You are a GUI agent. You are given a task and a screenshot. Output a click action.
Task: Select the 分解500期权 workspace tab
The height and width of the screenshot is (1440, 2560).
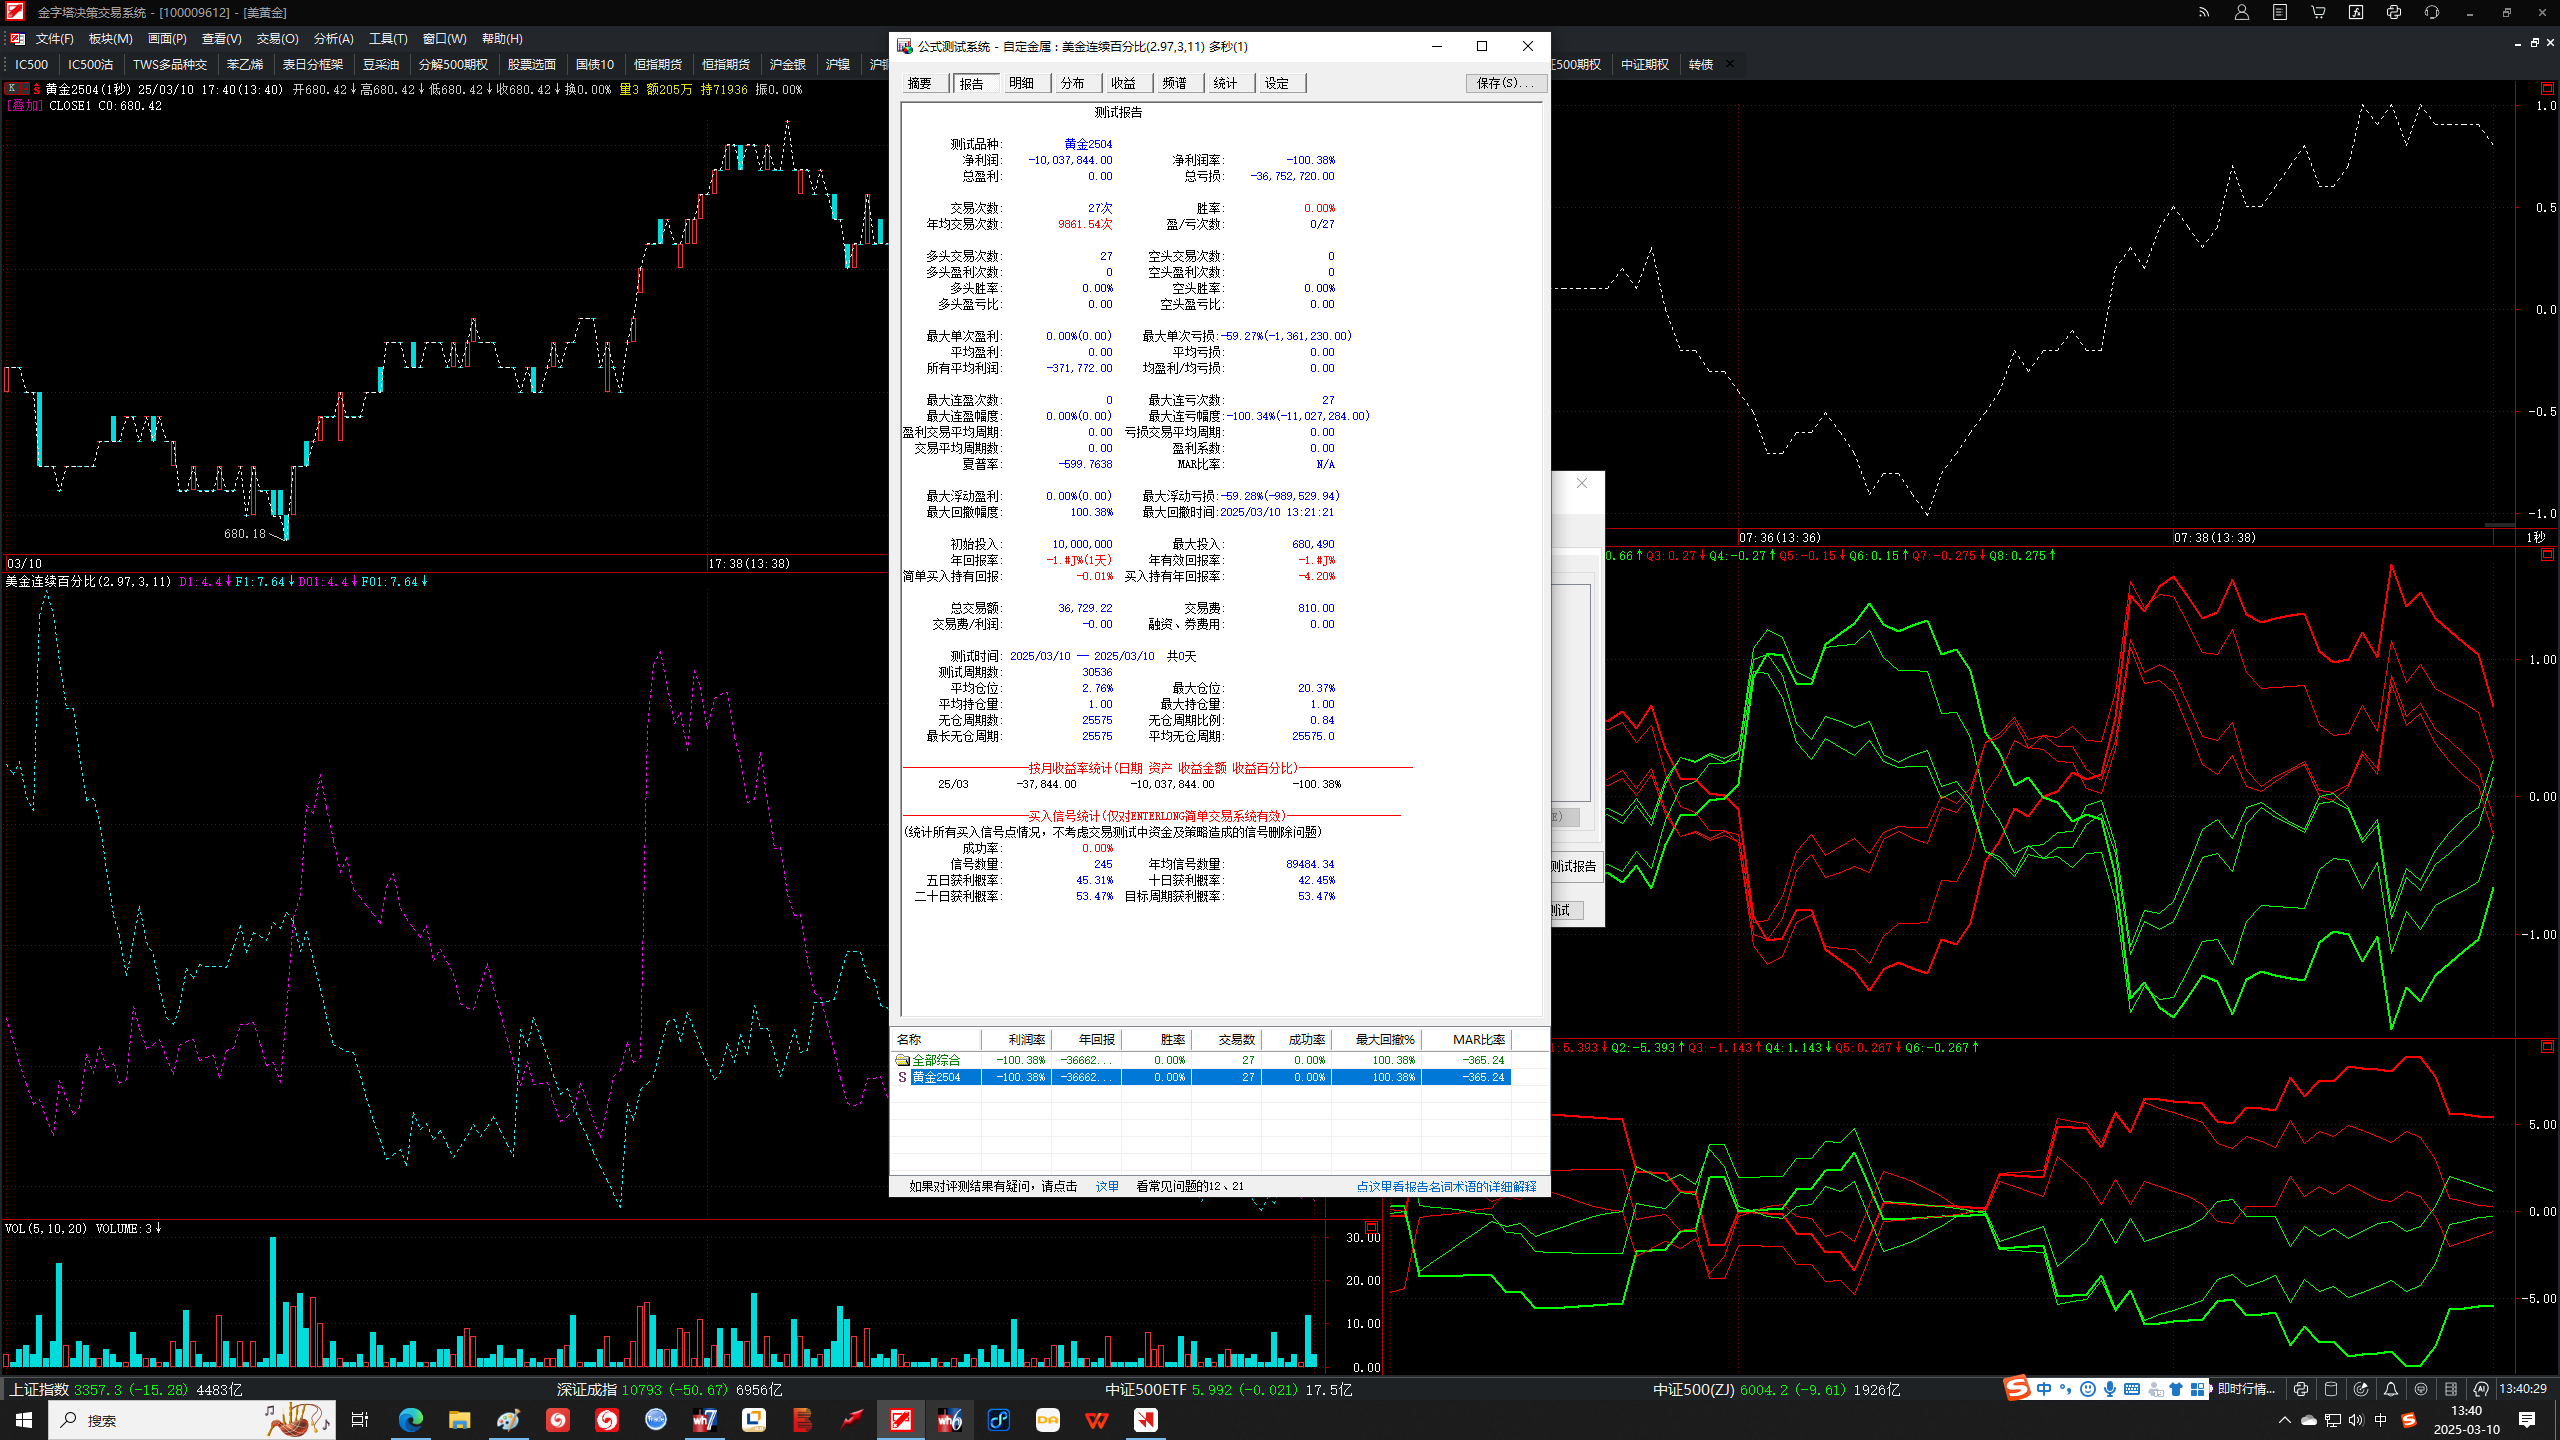coord(453,64)
